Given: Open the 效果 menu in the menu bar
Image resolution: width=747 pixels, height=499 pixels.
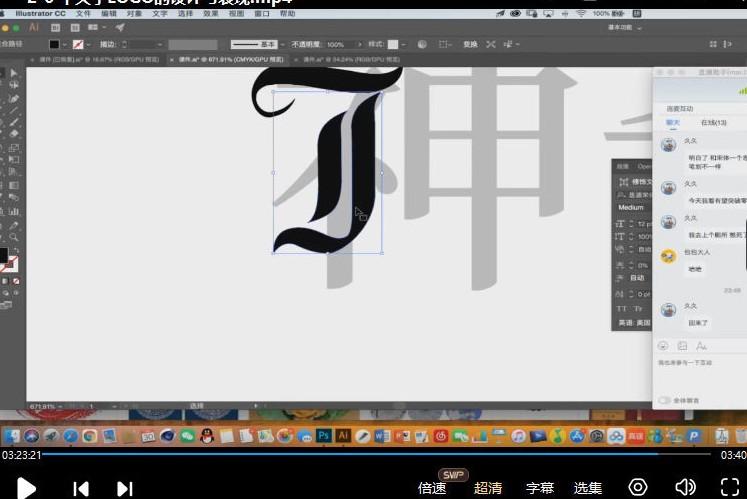Looking at the screenshot, I should coord(212,14).
